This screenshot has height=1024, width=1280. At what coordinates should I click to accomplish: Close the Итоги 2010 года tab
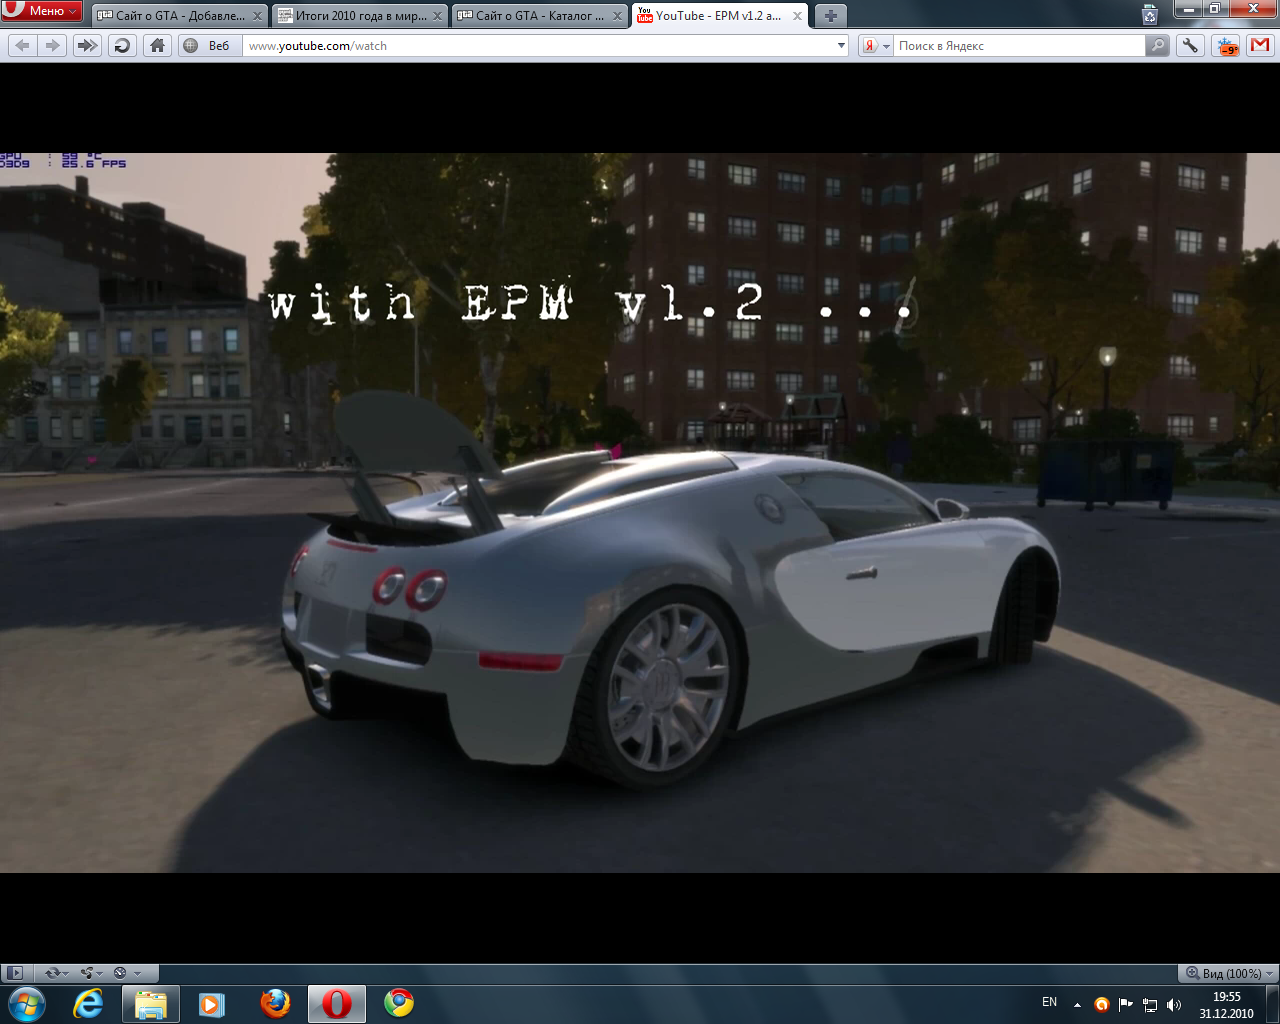click(437, 16)
